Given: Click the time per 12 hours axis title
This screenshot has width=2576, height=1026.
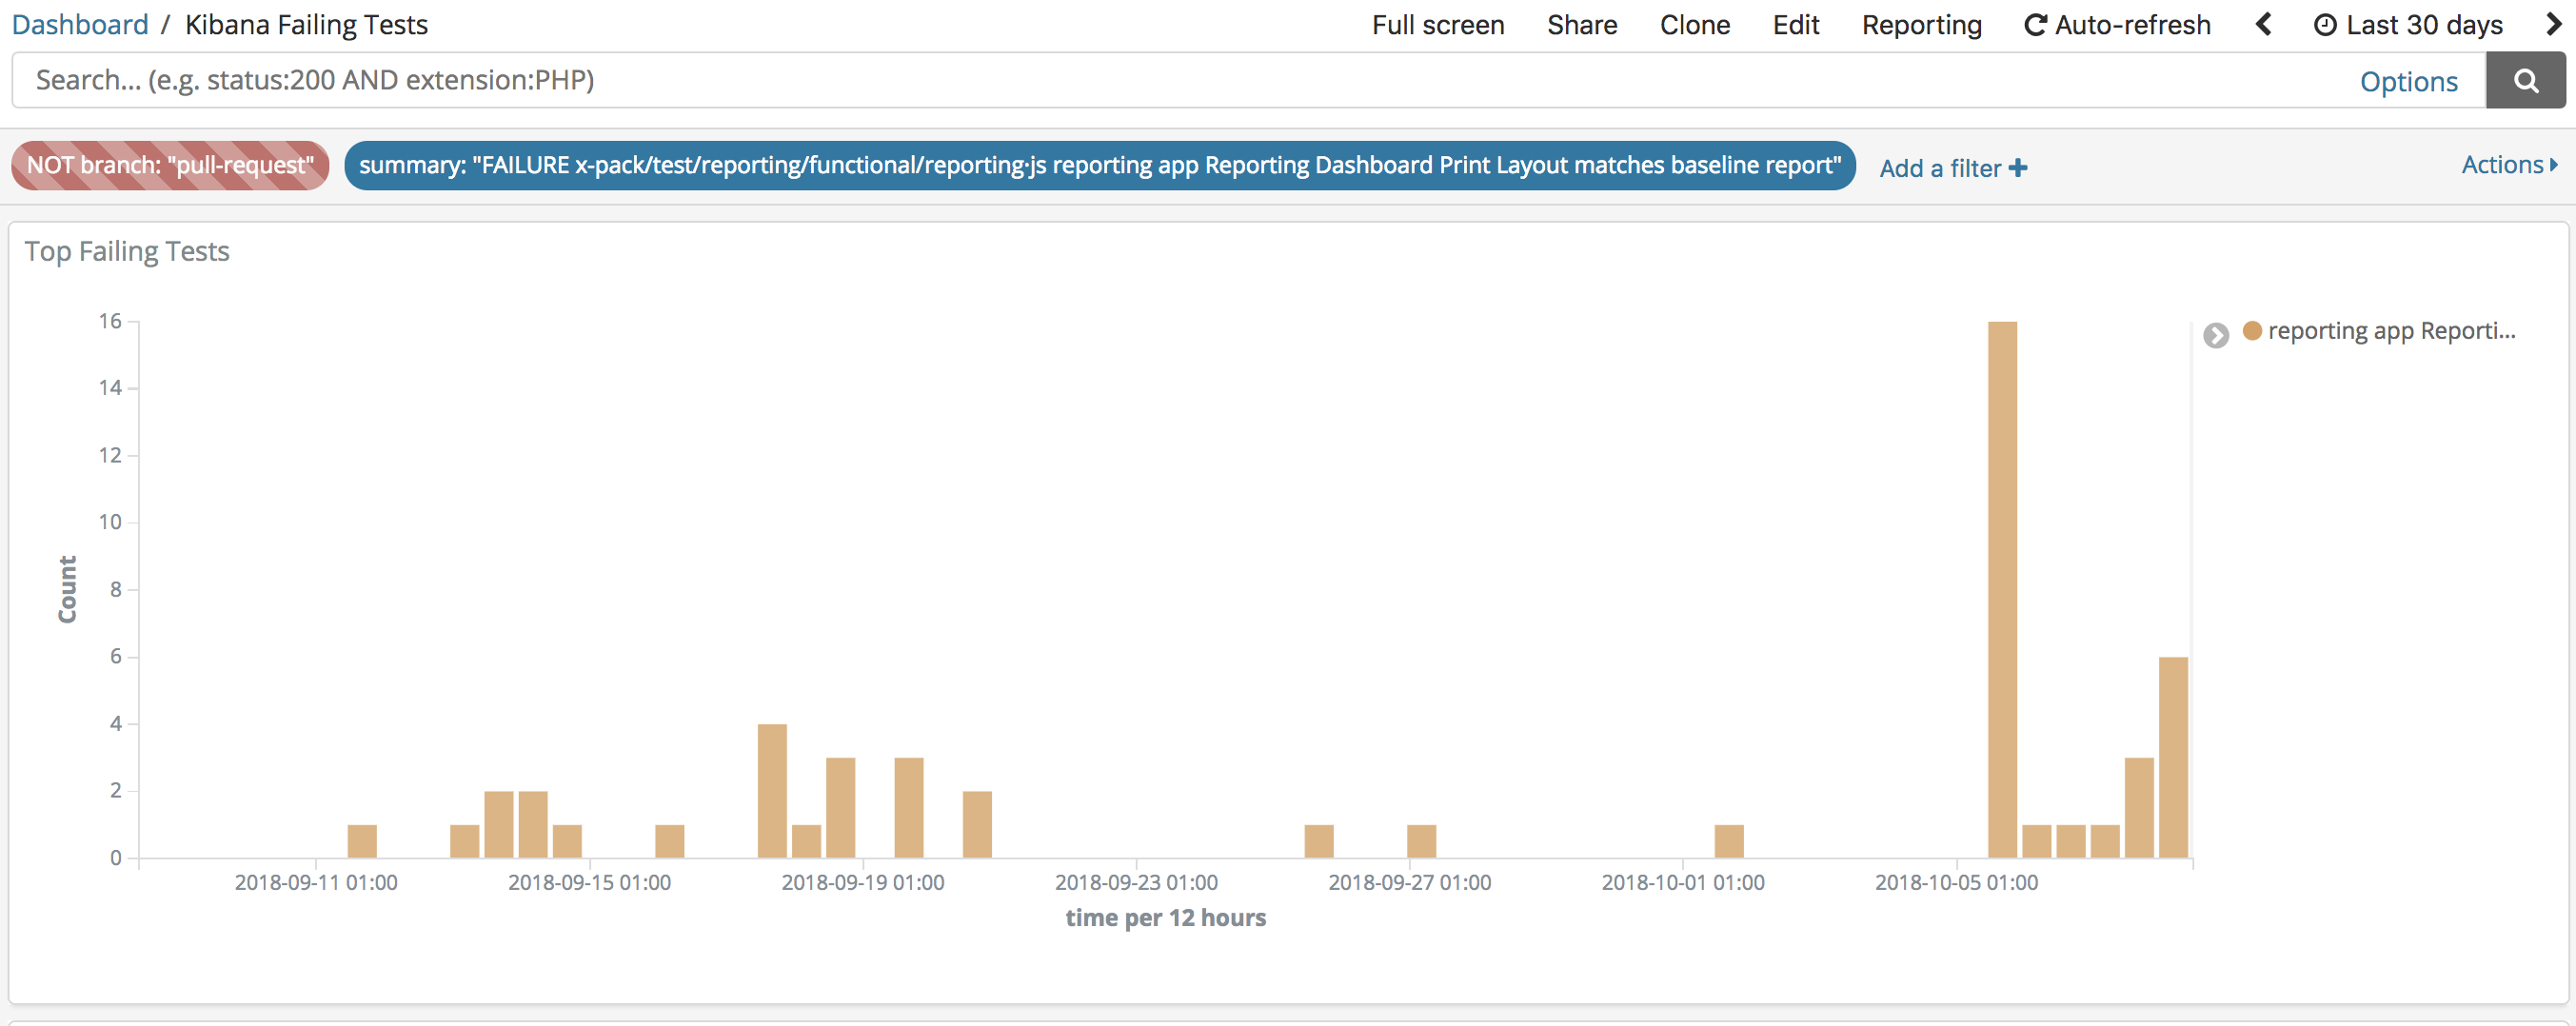Looking at the screenshot, I should [x=1165, y=918].
